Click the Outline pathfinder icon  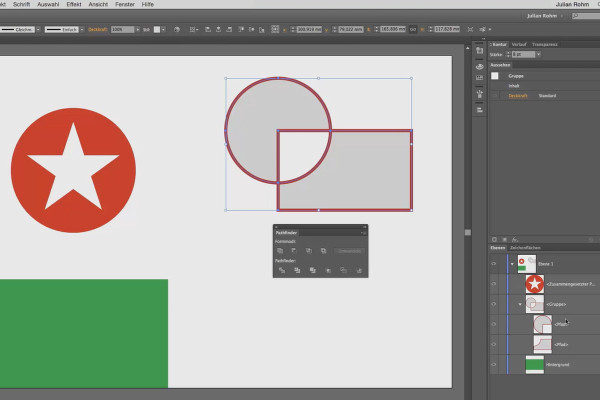coord(343,270)
